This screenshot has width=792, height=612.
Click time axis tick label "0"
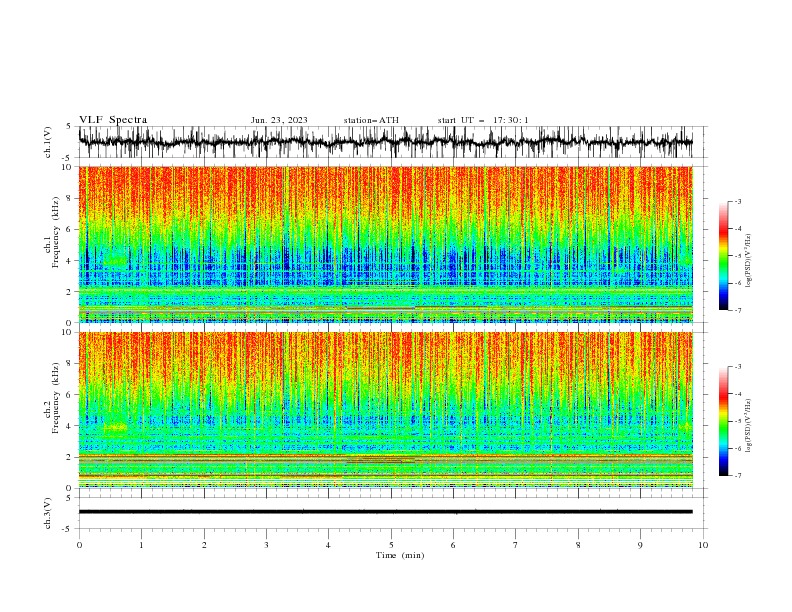[x=79, y=545]
